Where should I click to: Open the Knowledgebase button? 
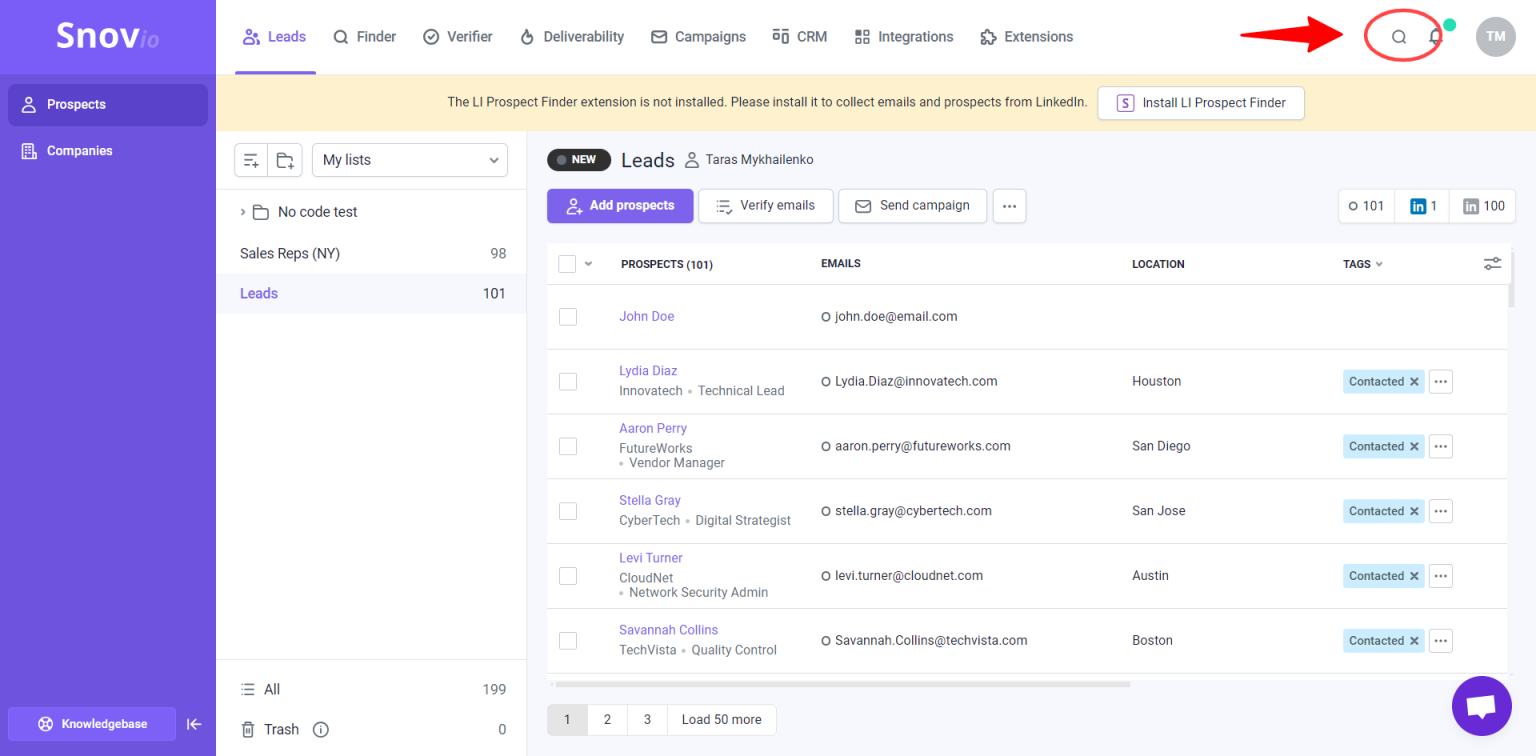coord(92,724)
